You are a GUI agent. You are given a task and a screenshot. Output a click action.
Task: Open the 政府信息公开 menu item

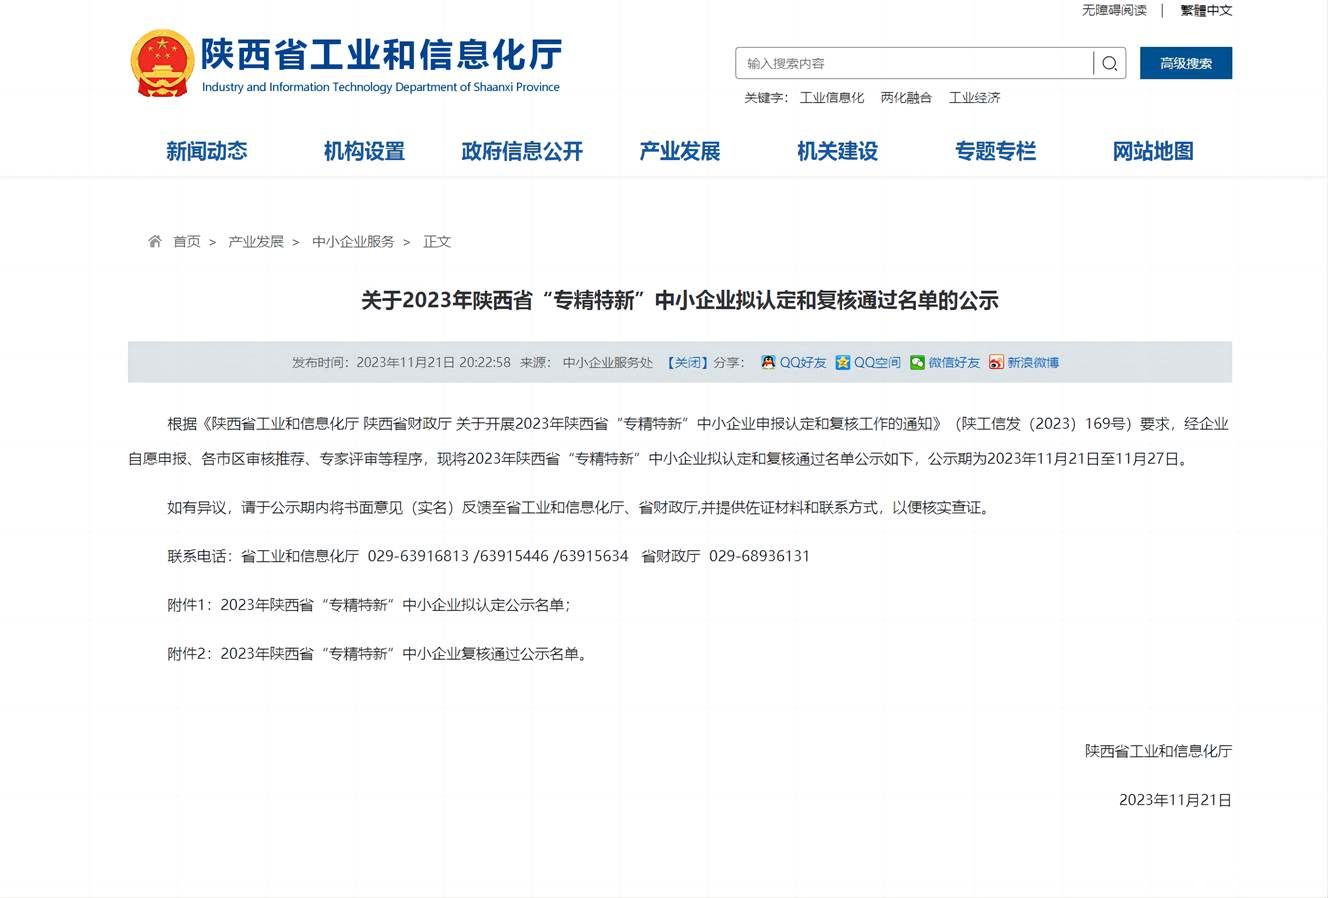521,151
